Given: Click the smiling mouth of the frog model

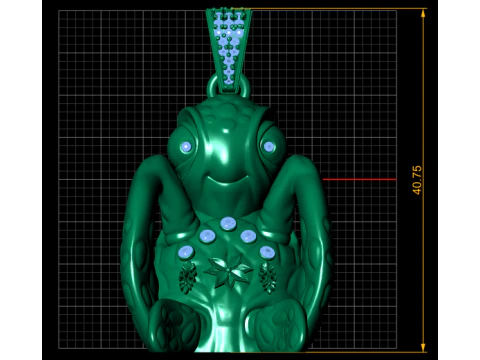Looking at the screenshot, I should (x=227, y=180).
